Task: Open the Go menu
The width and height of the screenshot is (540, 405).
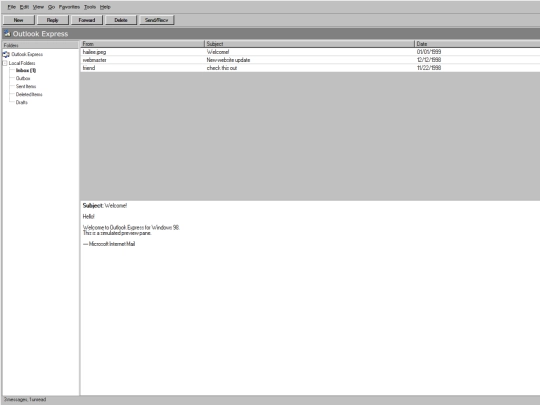Action: pyautogui.click(x=51, y=7)
